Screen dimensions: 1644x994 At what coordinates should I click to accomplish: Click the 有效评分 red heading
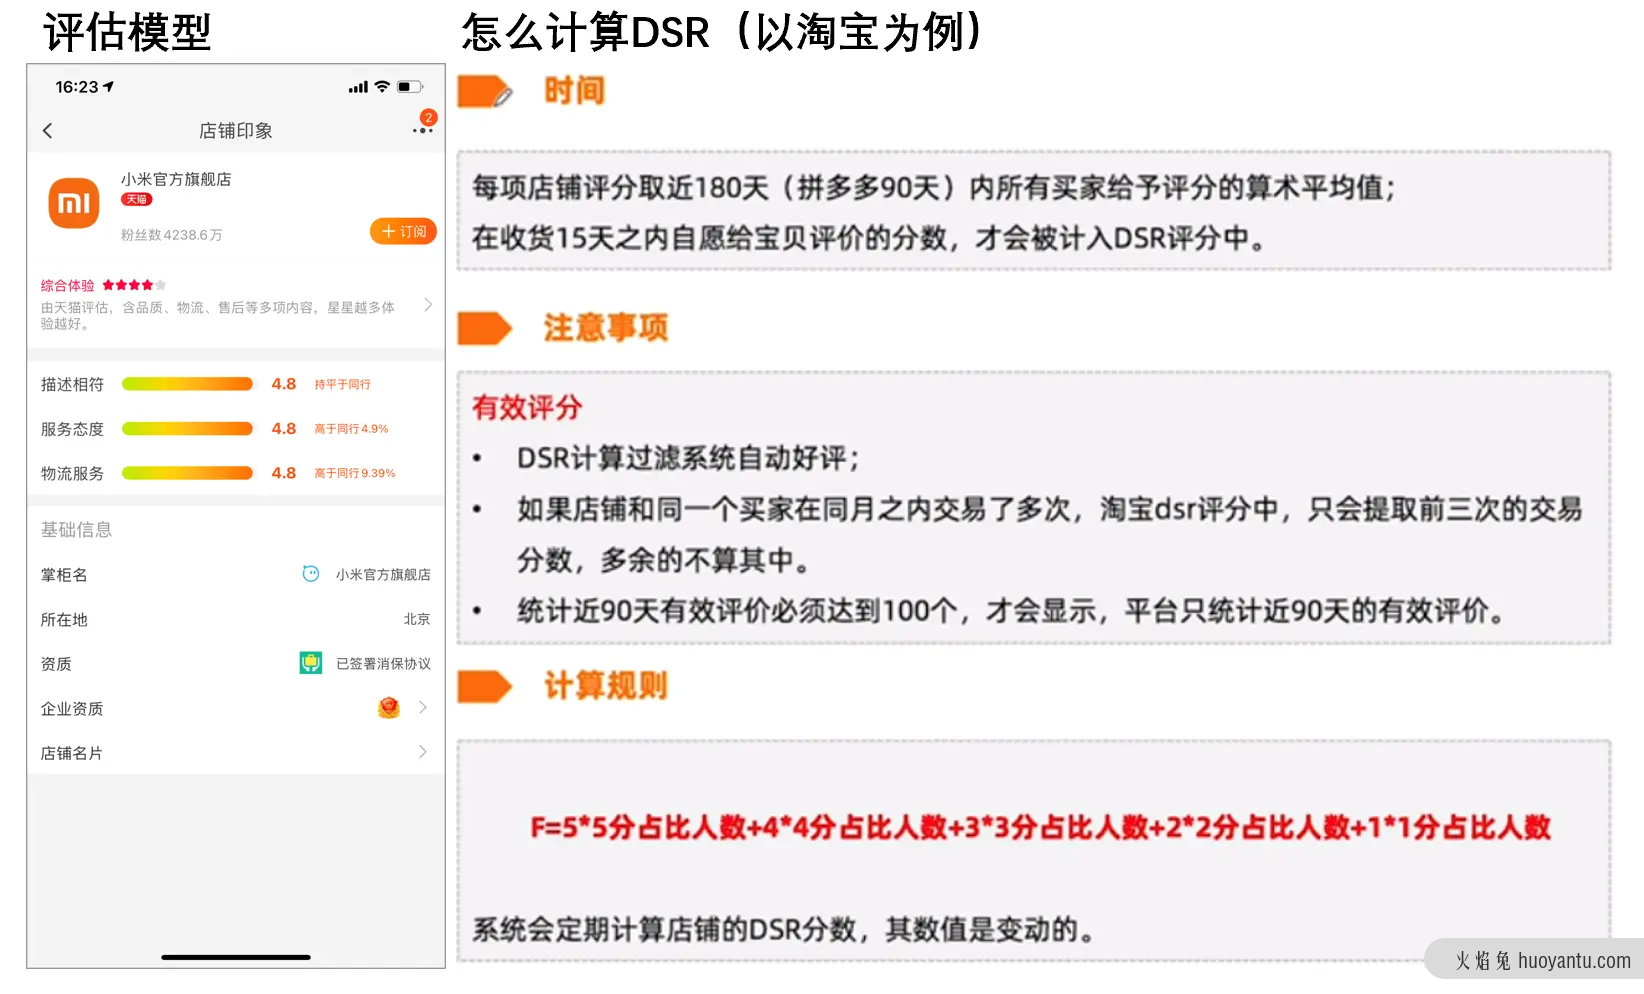pyautogui.click(x=527, y=407)
